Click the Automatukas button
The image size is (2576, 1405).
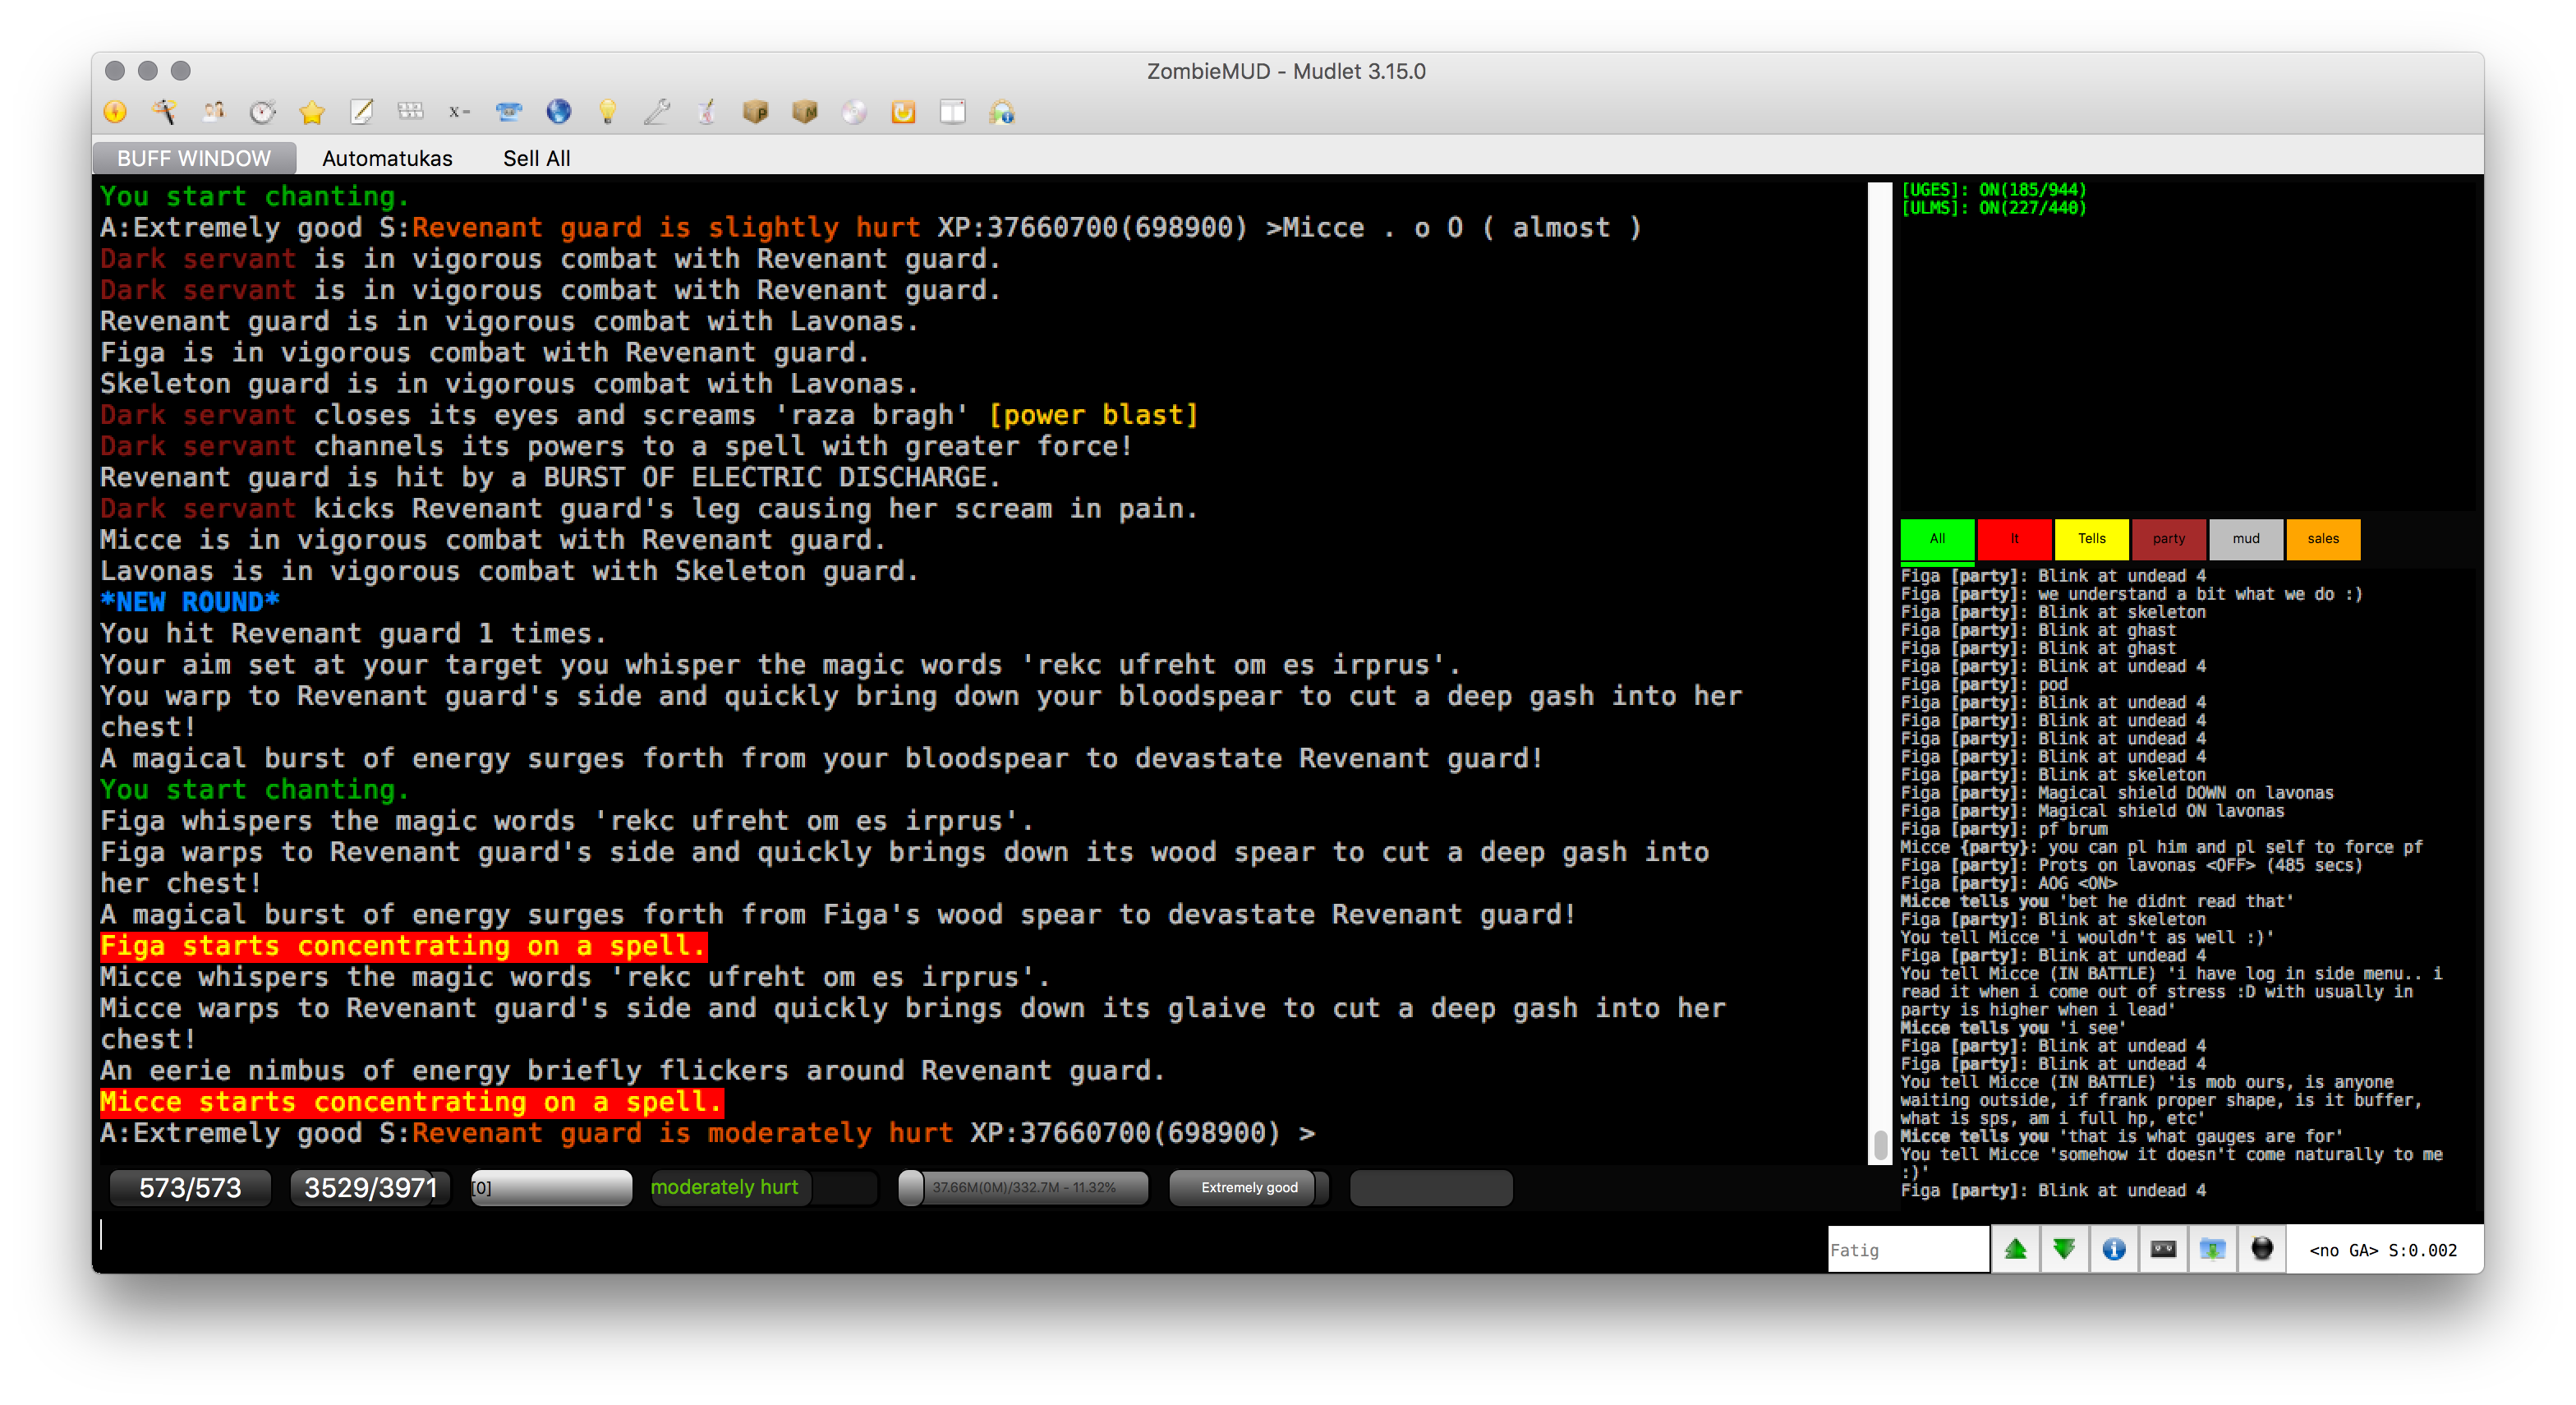pos(387,158)
